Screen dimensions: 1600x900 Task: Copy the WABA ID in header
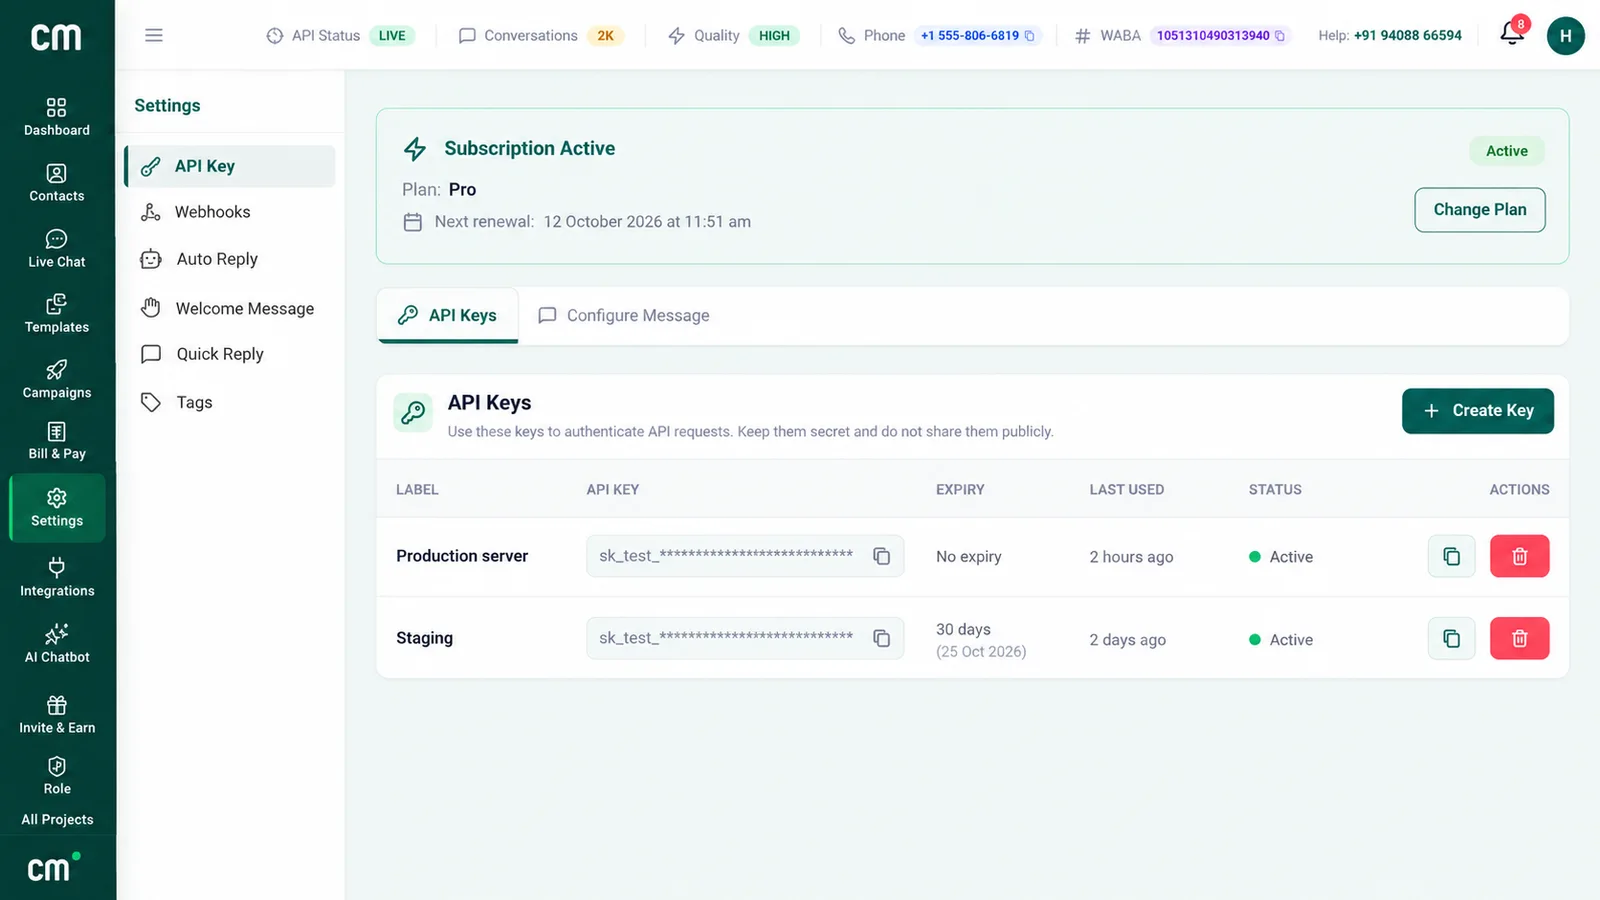pos(1280,36)
